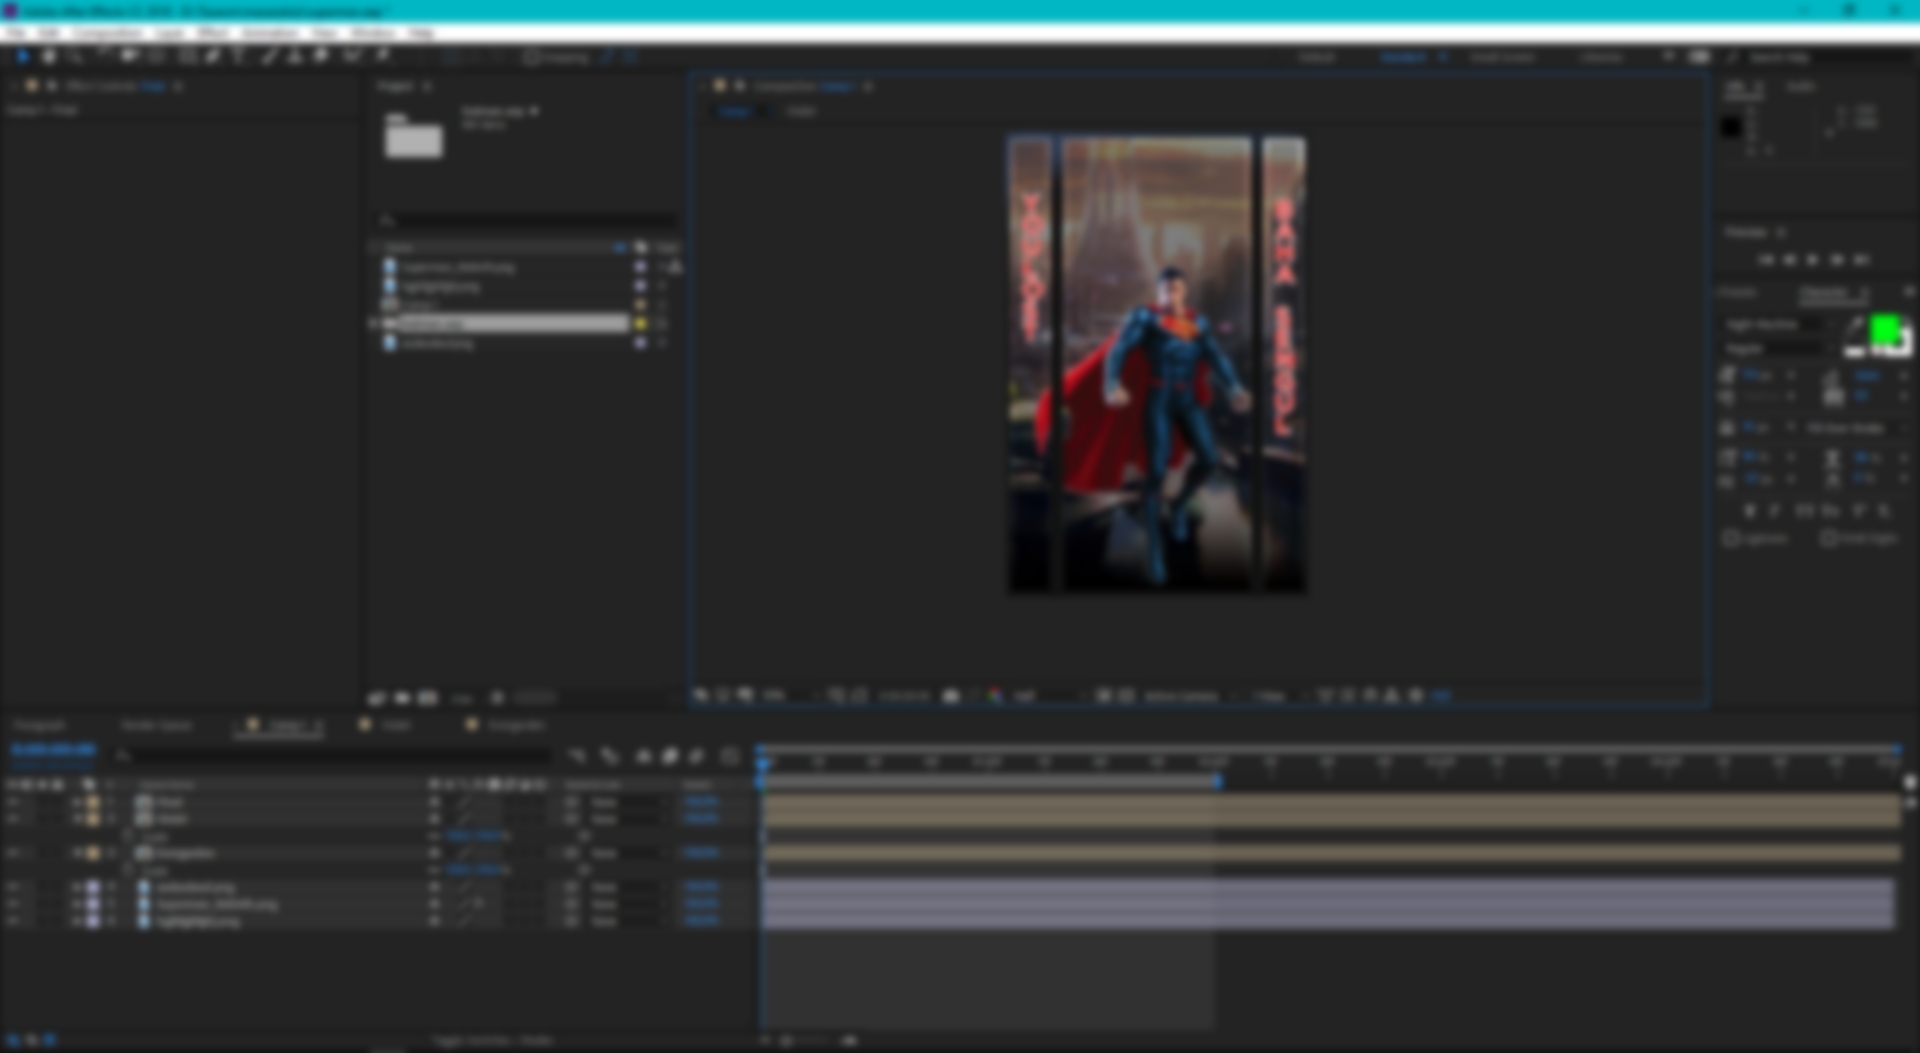The height and width of the screenshot is (1053, 1920).
Task: Toggle Faux Bold in Character panel
Action: [1749, 511]
